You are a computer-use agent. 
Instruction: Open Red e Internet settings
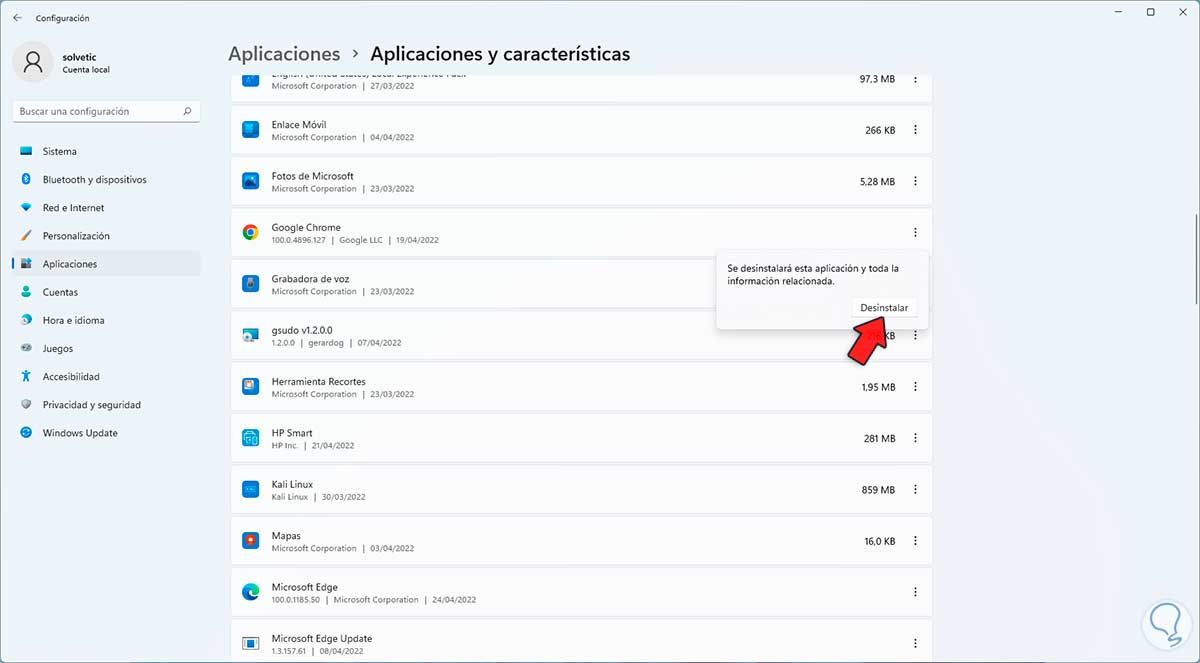(x=106, y=208)
